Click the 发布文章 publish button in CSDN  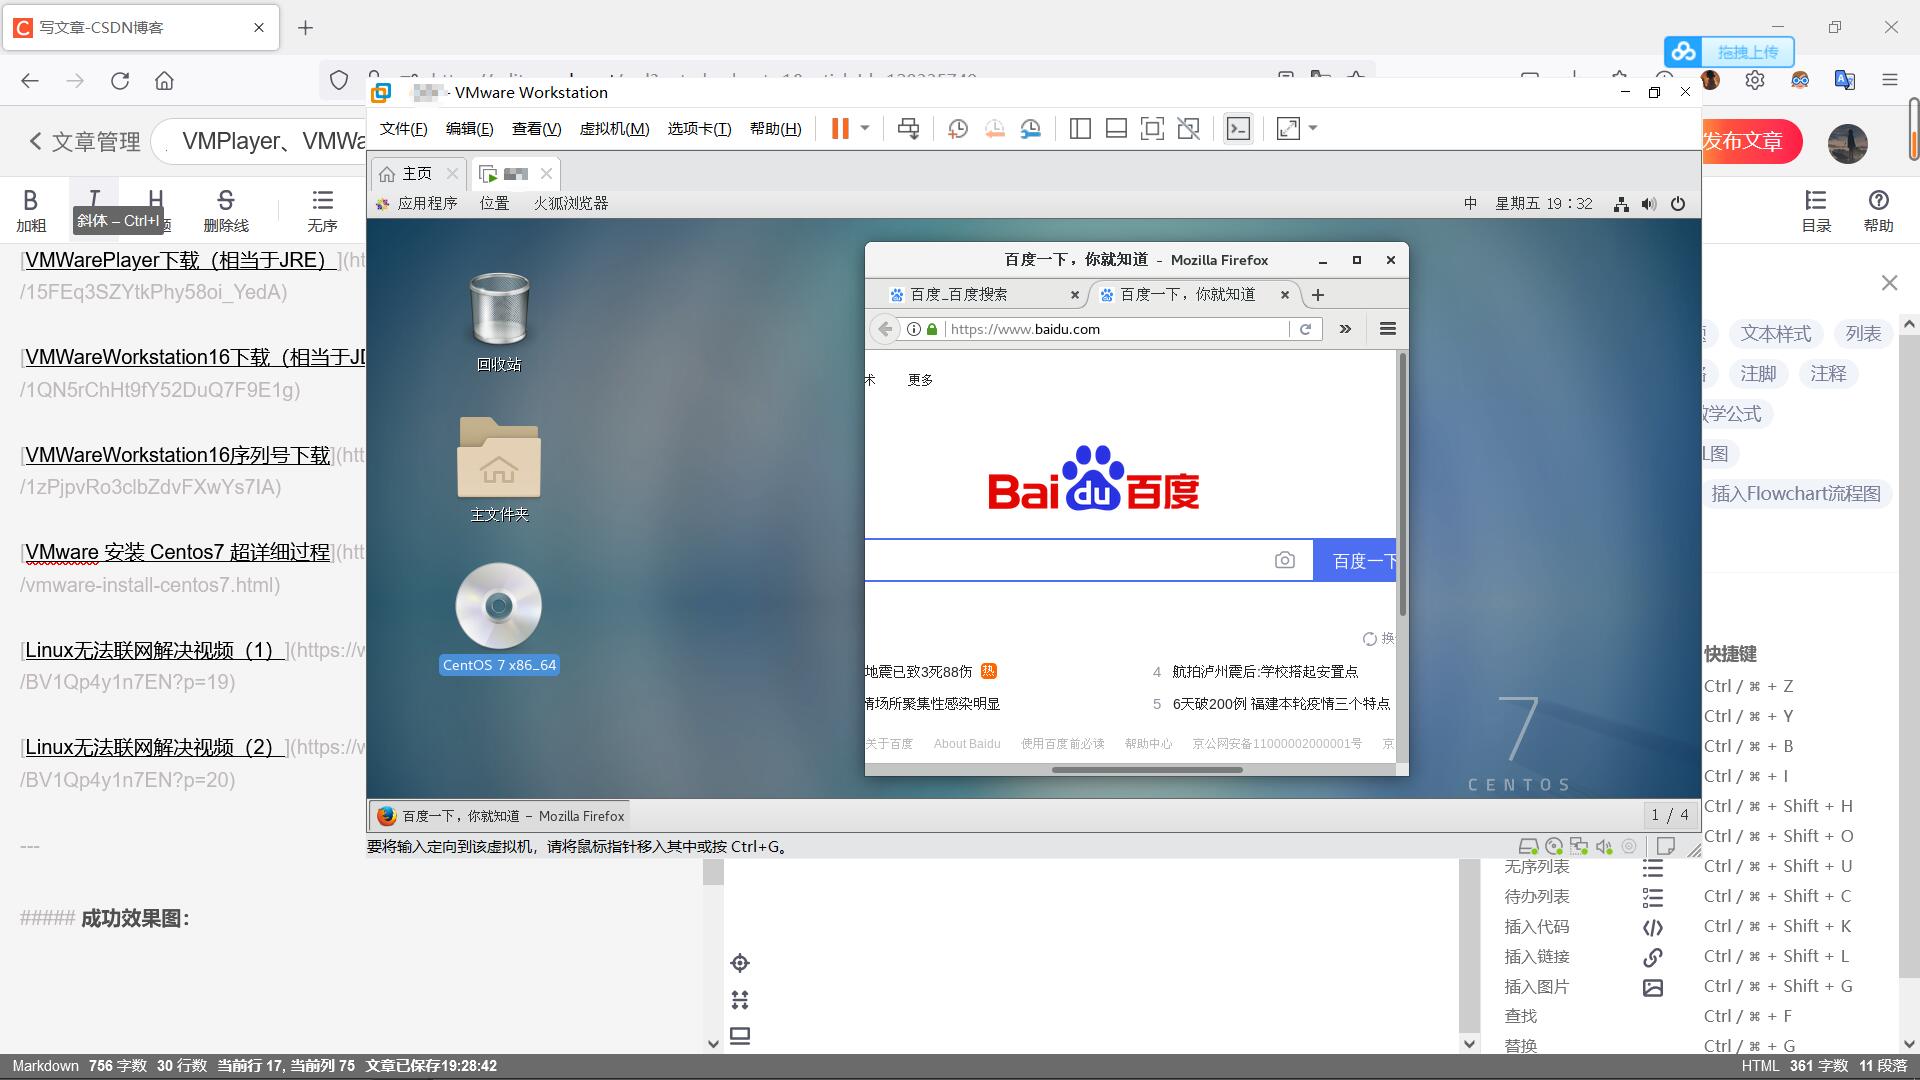(x=1750, y=141)
